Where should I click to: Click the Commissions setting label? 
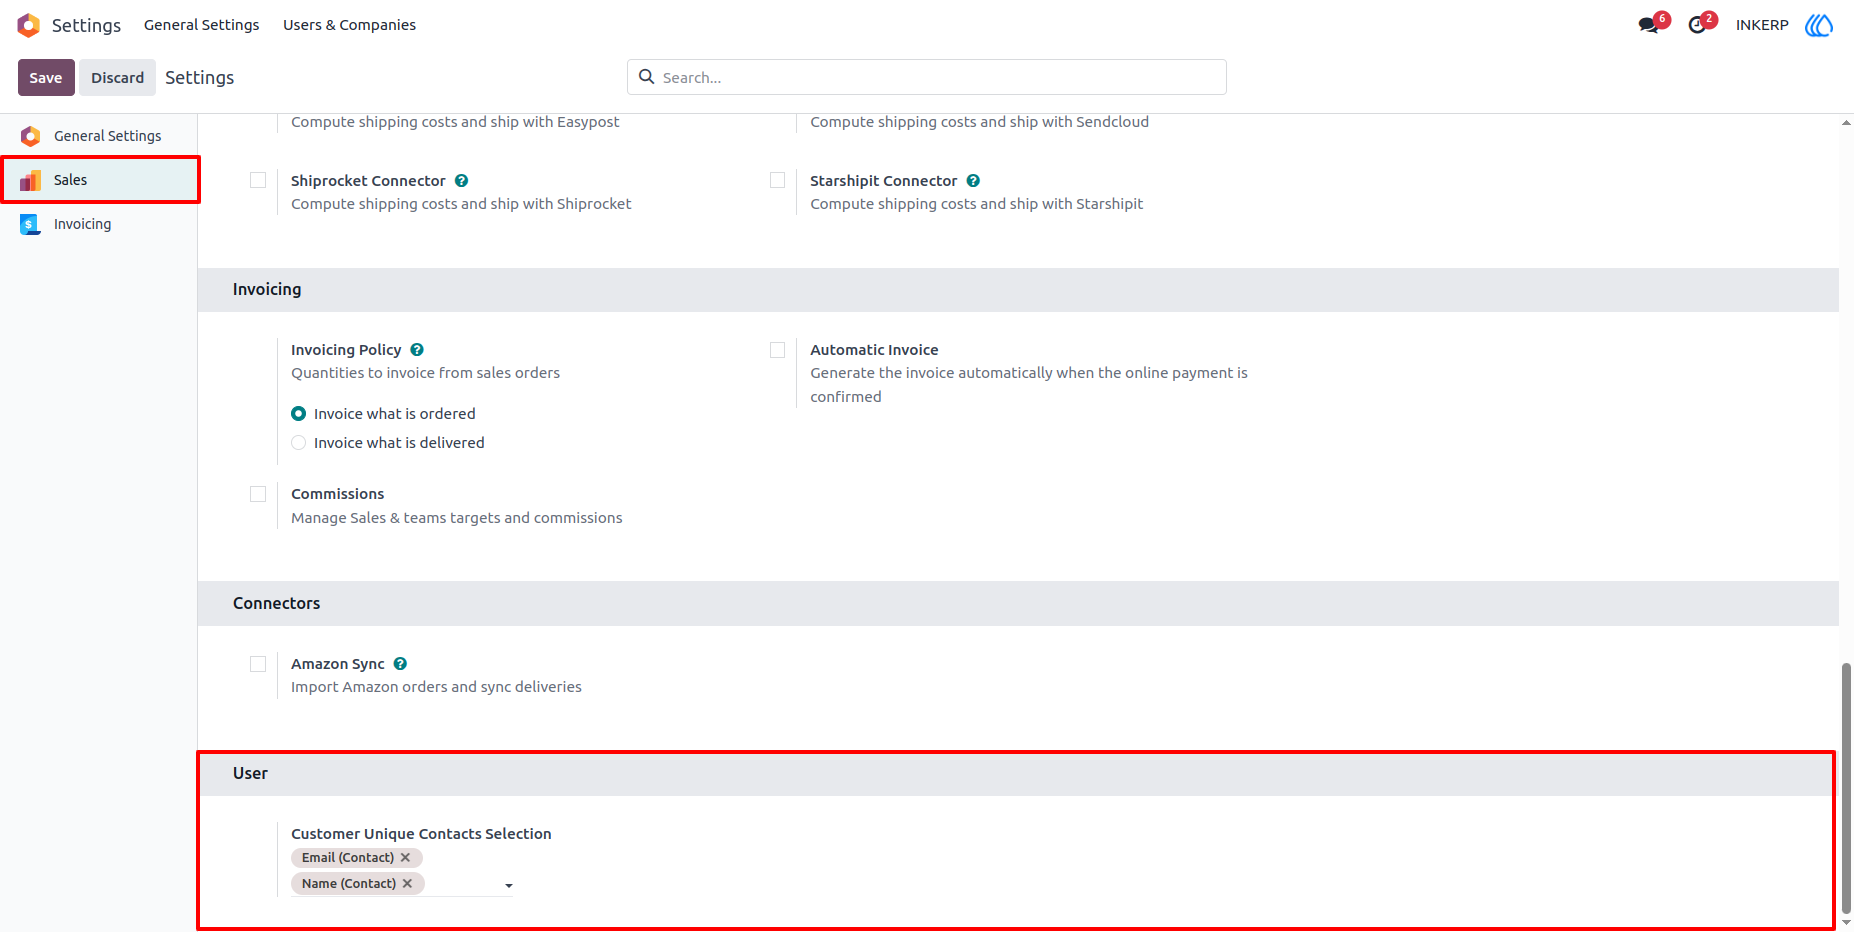point(337,494)
